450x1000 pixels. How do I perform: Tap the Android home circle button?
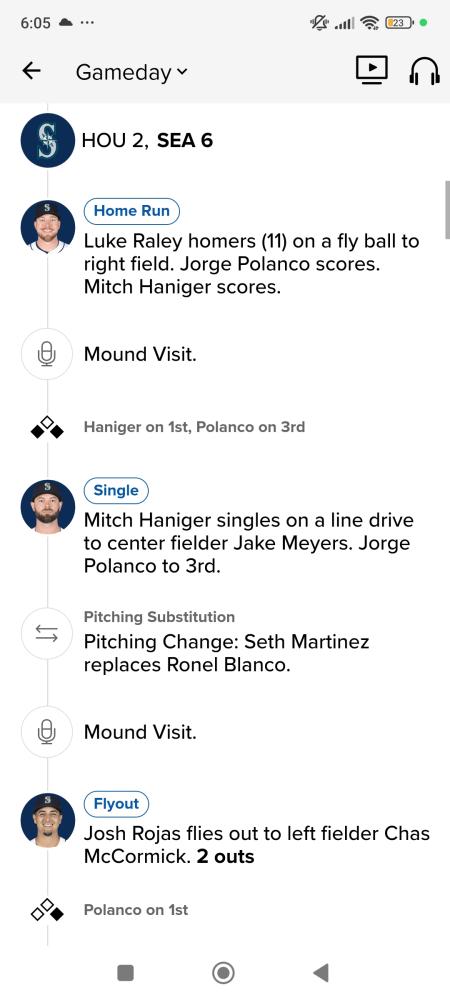click(223, 973)
